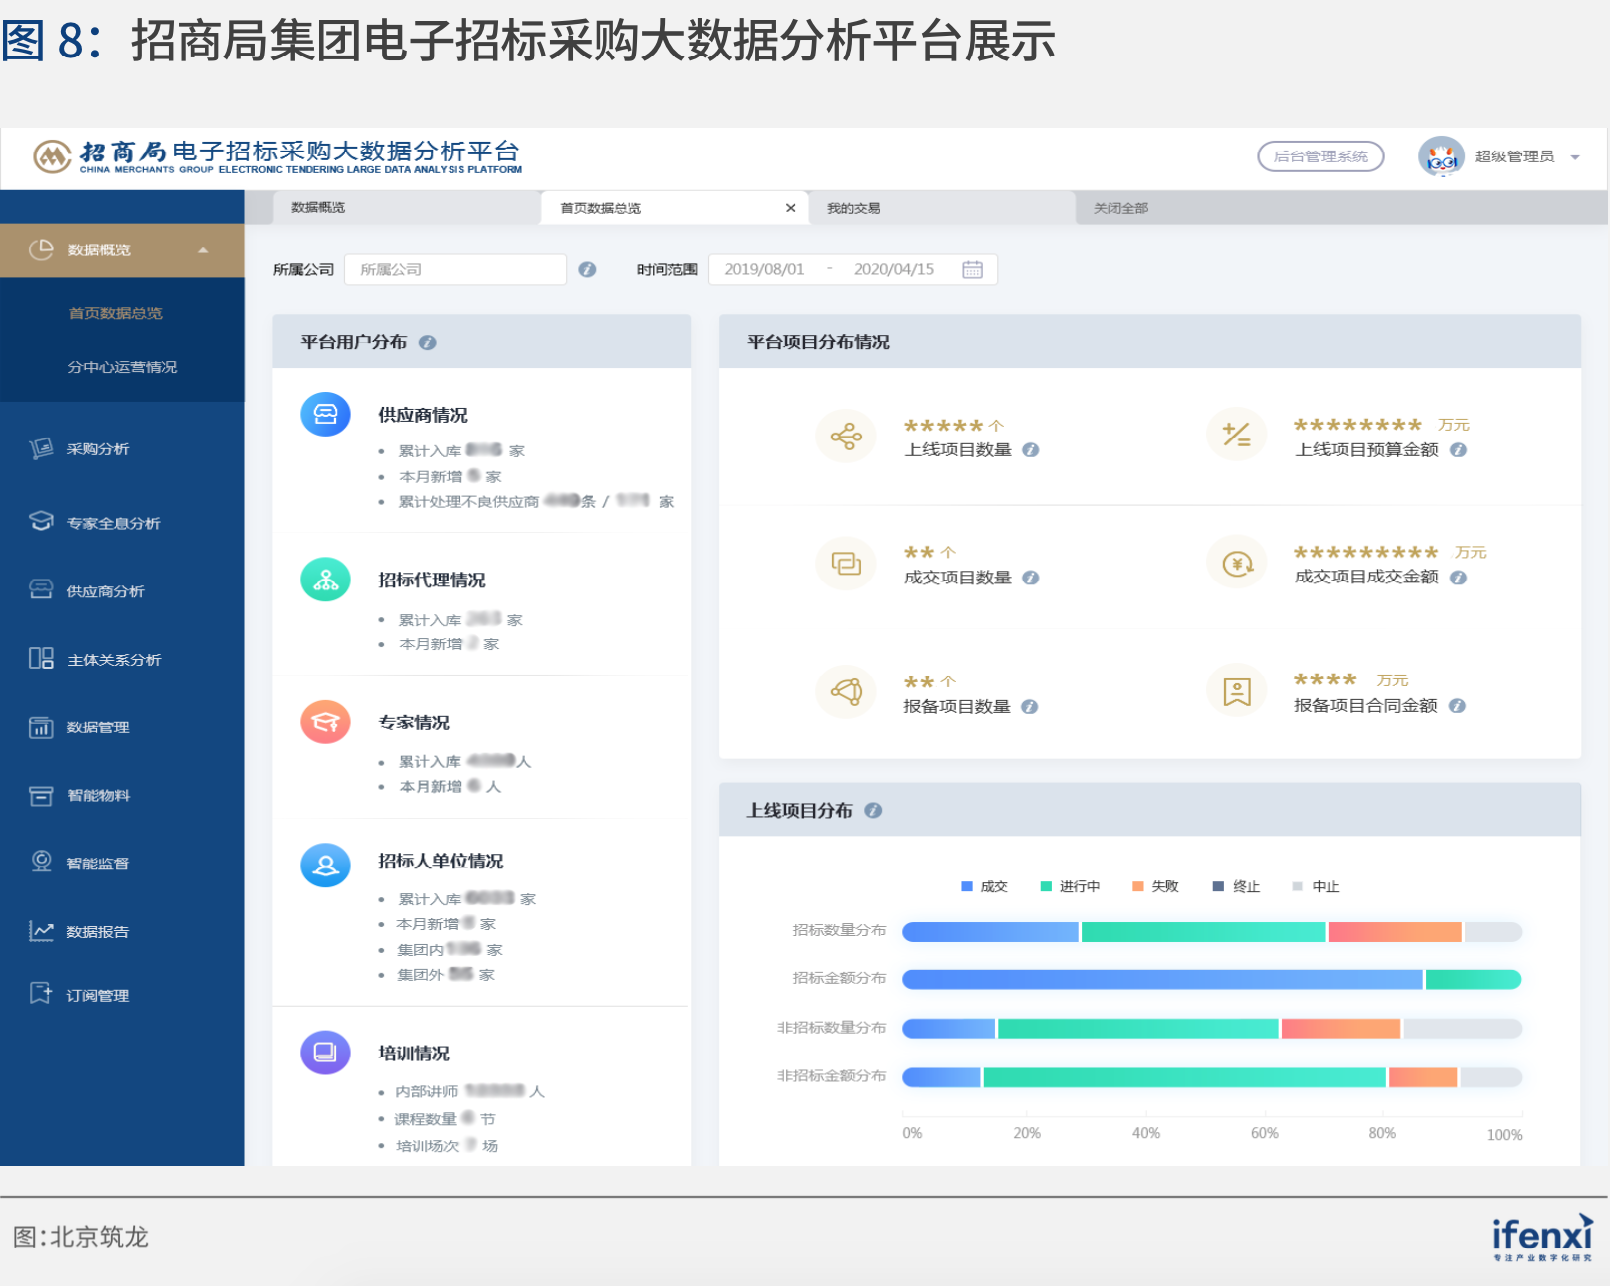Click the 数据报告 chart sidebar icon
Image resolution: width=1610 pixels, height=1286 pixels.
[x=41, y=931]
